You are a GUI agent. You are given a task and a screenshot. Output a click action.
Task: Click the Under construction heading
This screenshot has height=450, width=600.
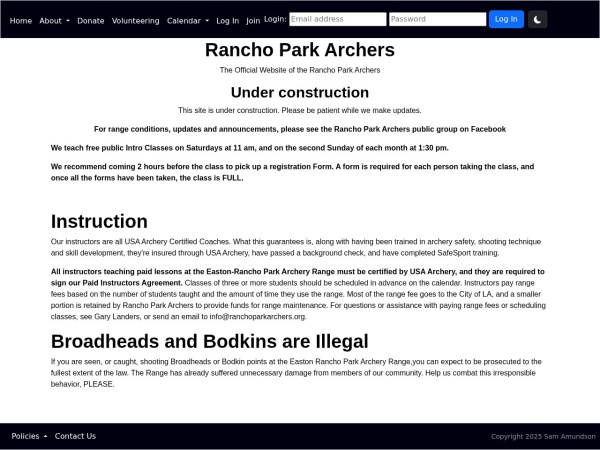pos(300,93)
